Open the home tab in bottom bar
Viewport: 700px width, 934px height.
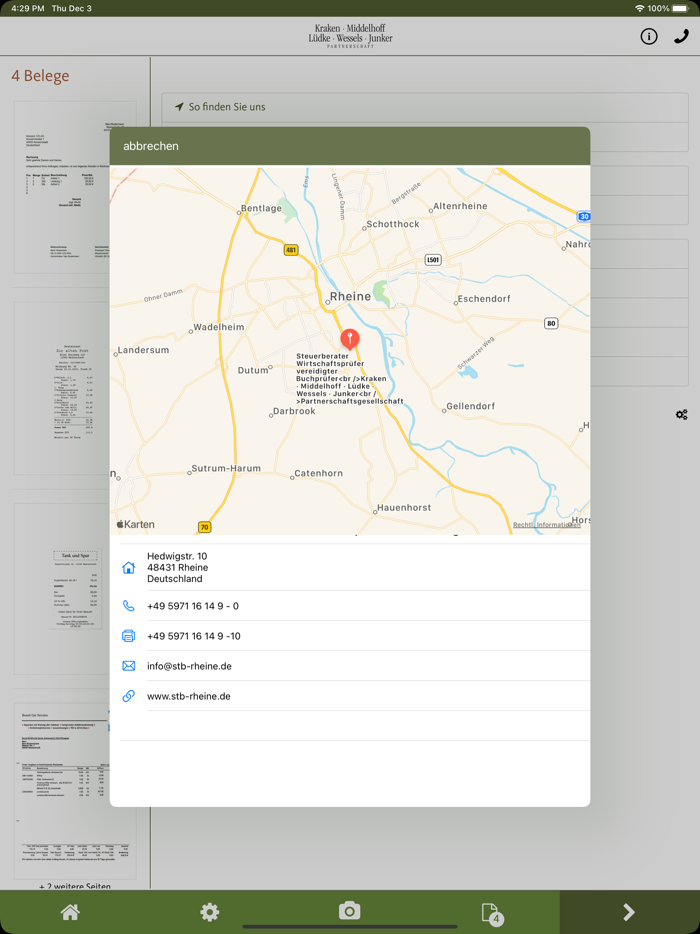[70, 911]
